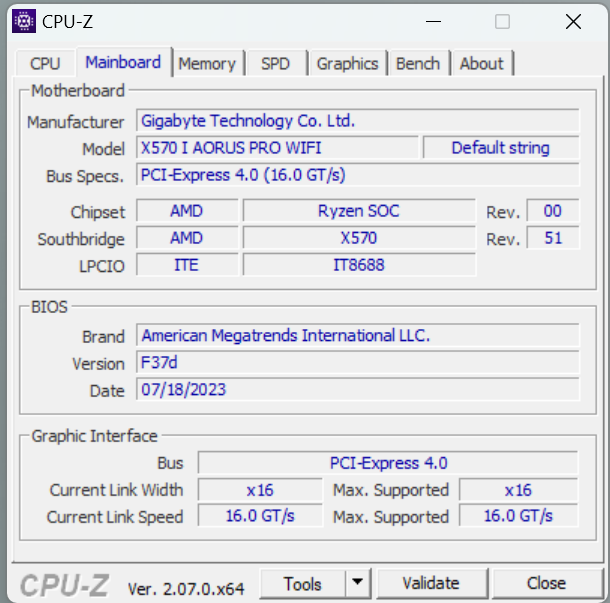The width and height of the screenshot is (610, 603).
Task: Switch to the CPU tab
Action: coord(45,63)
